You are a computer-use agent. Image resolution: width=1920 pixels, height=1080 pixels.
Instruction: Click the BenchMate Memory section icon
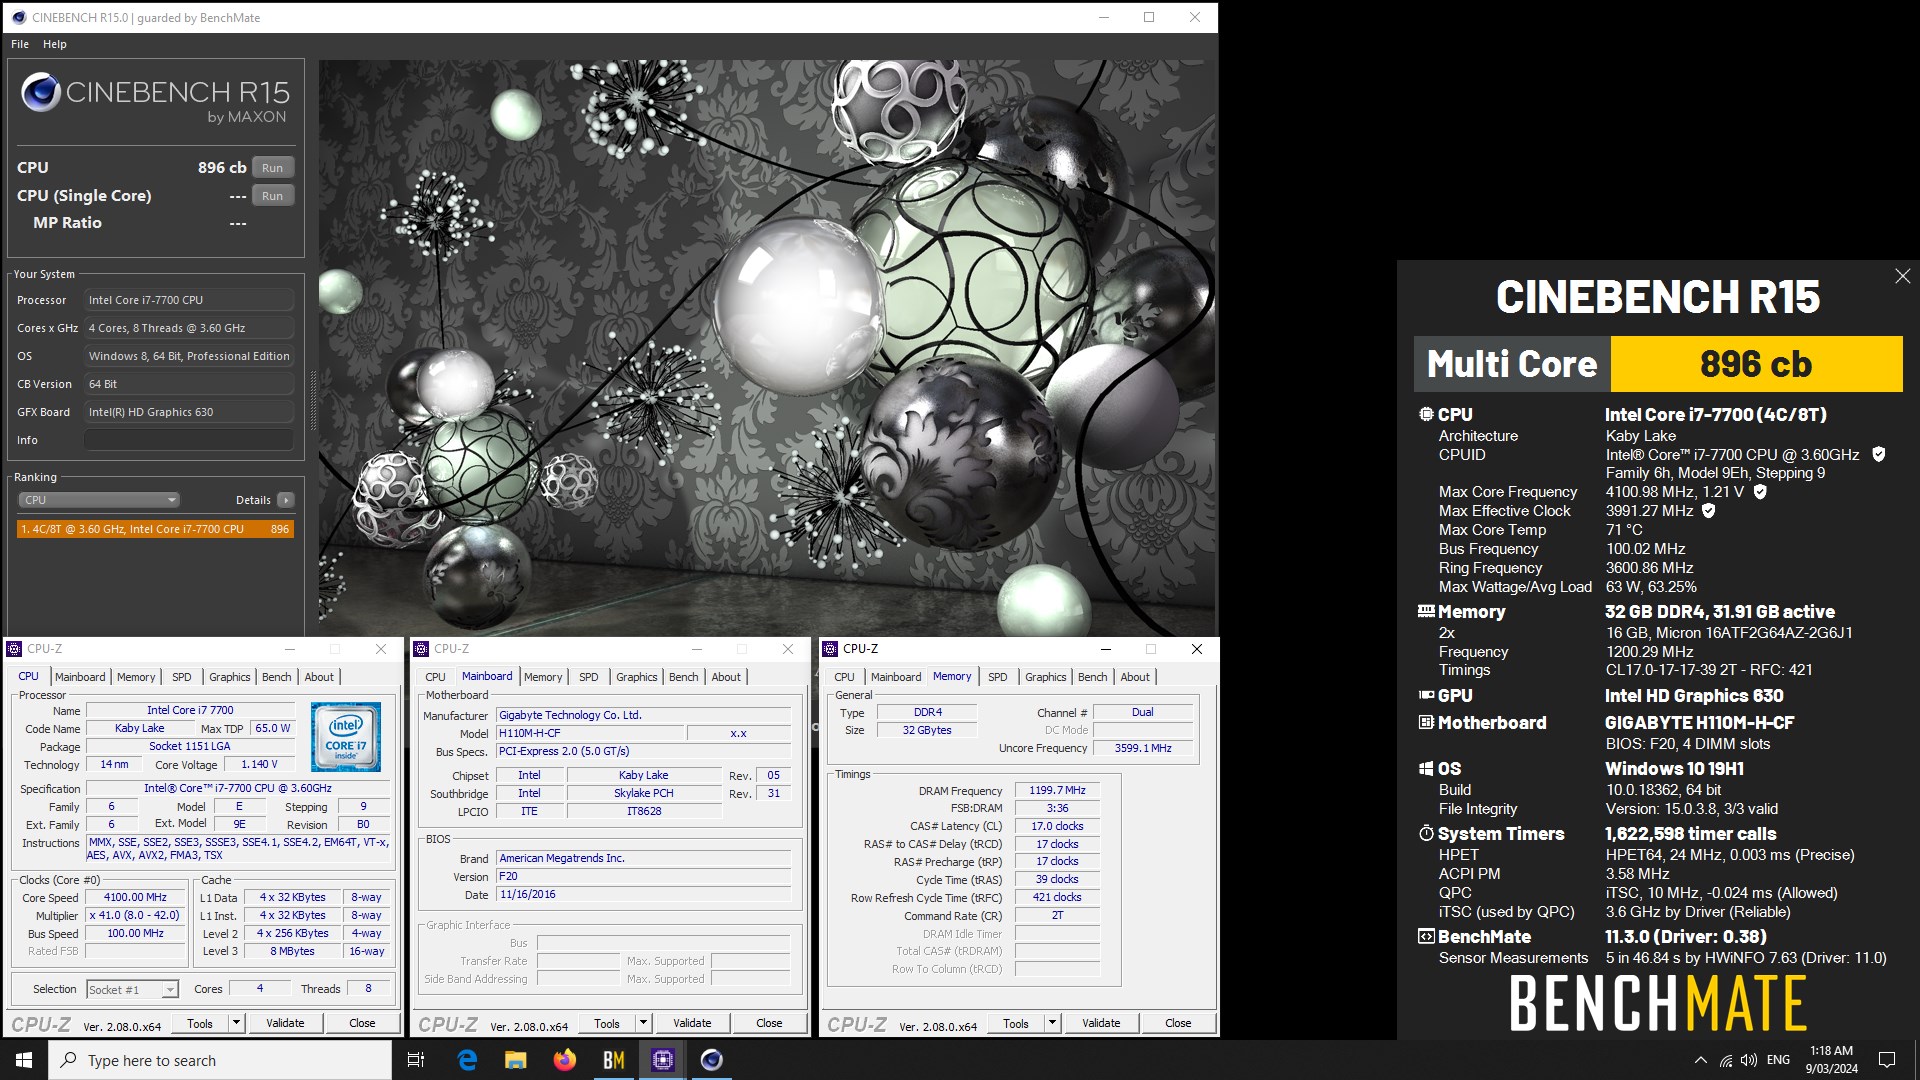pos(1426,611)
